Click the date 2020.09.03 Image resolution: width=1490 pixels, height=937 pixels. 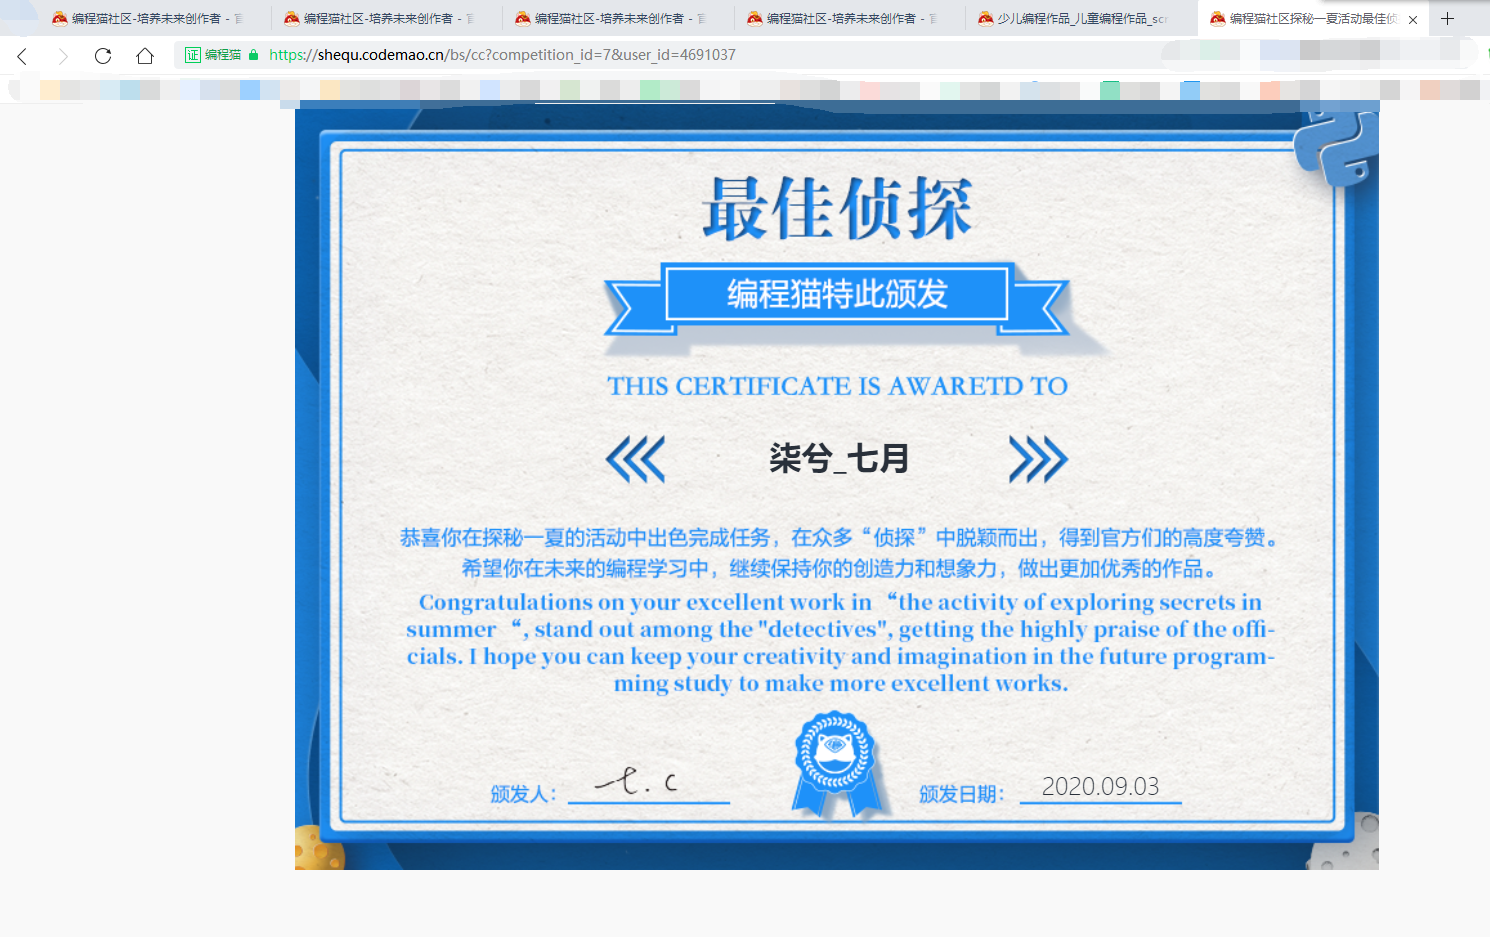1100,787
